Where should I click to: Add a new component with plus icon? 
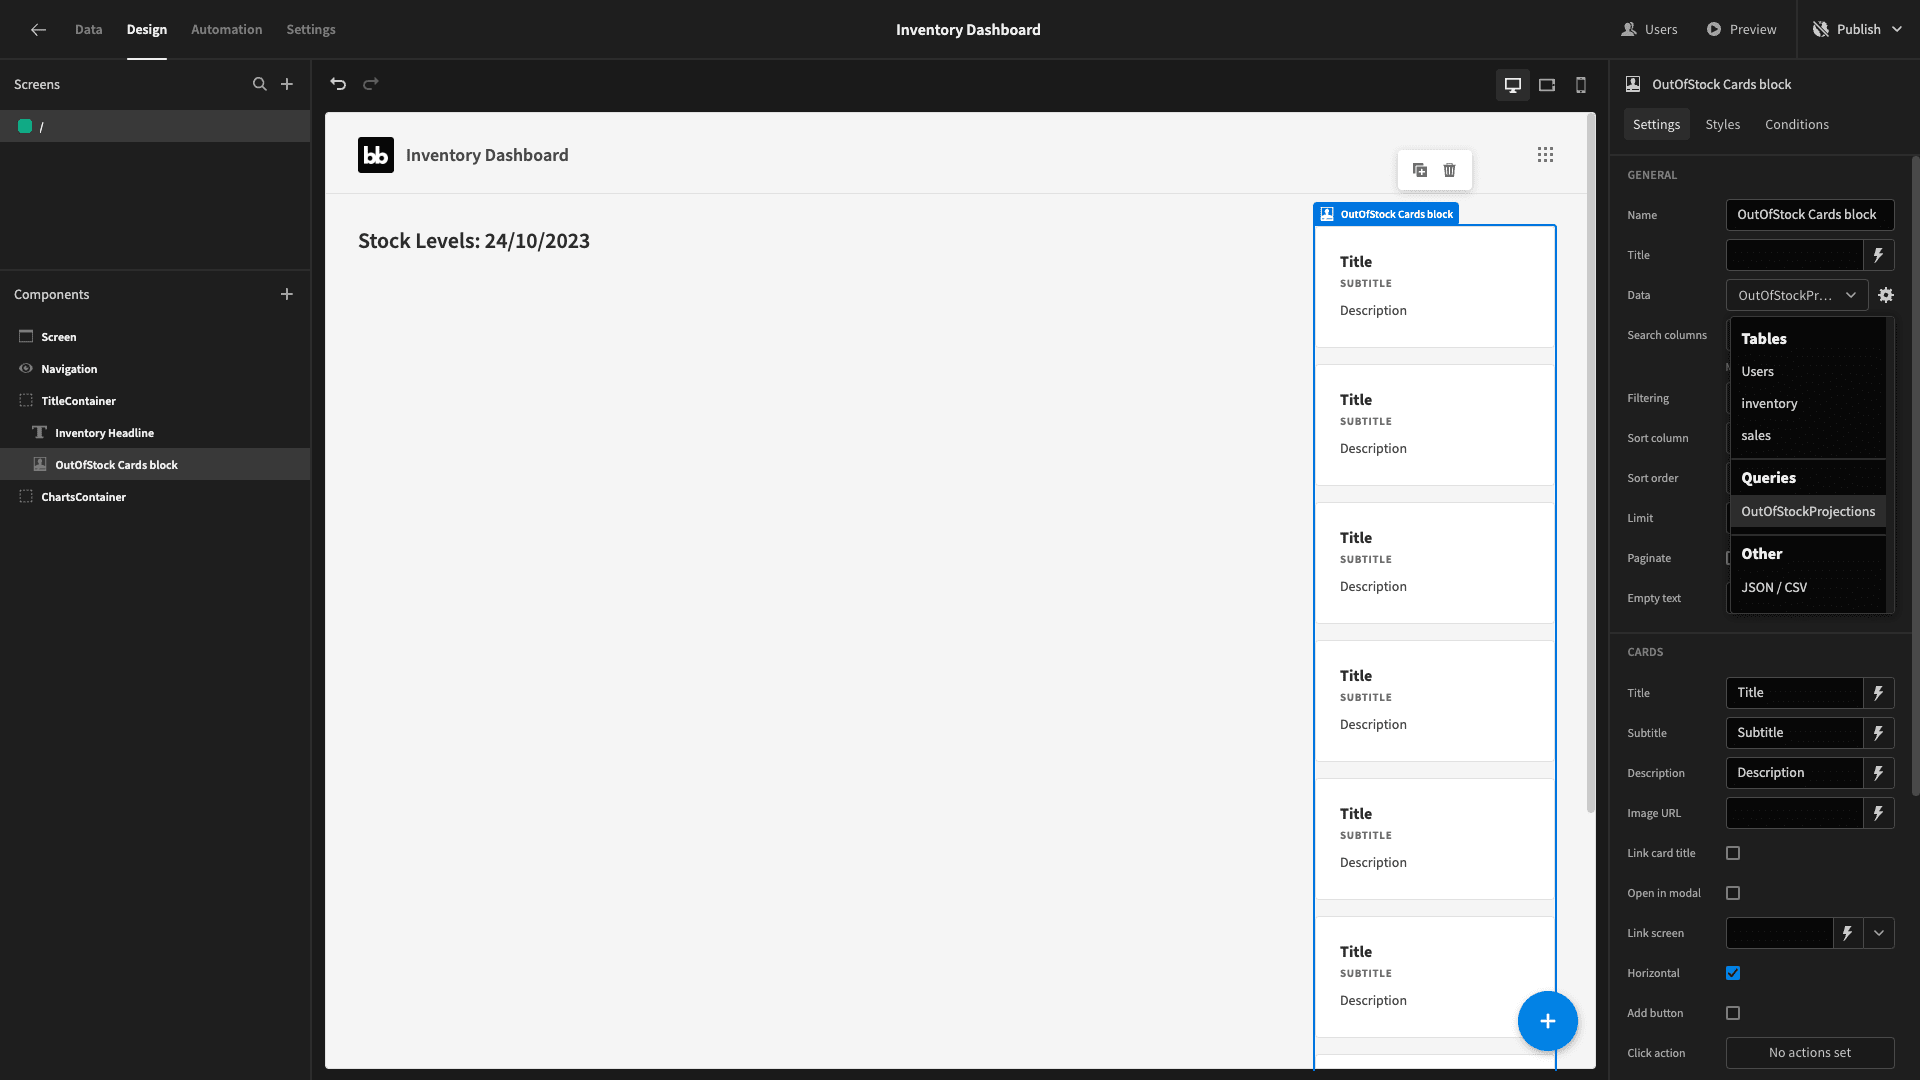pos(287,294)
